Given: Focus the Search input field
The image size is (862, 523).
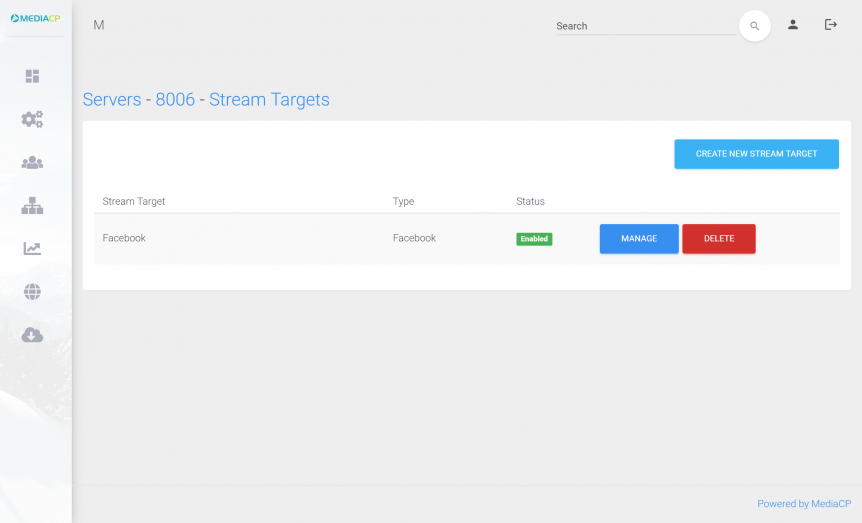Looking at the screenshot, I should pyautogui.click(x=645, y=26).
